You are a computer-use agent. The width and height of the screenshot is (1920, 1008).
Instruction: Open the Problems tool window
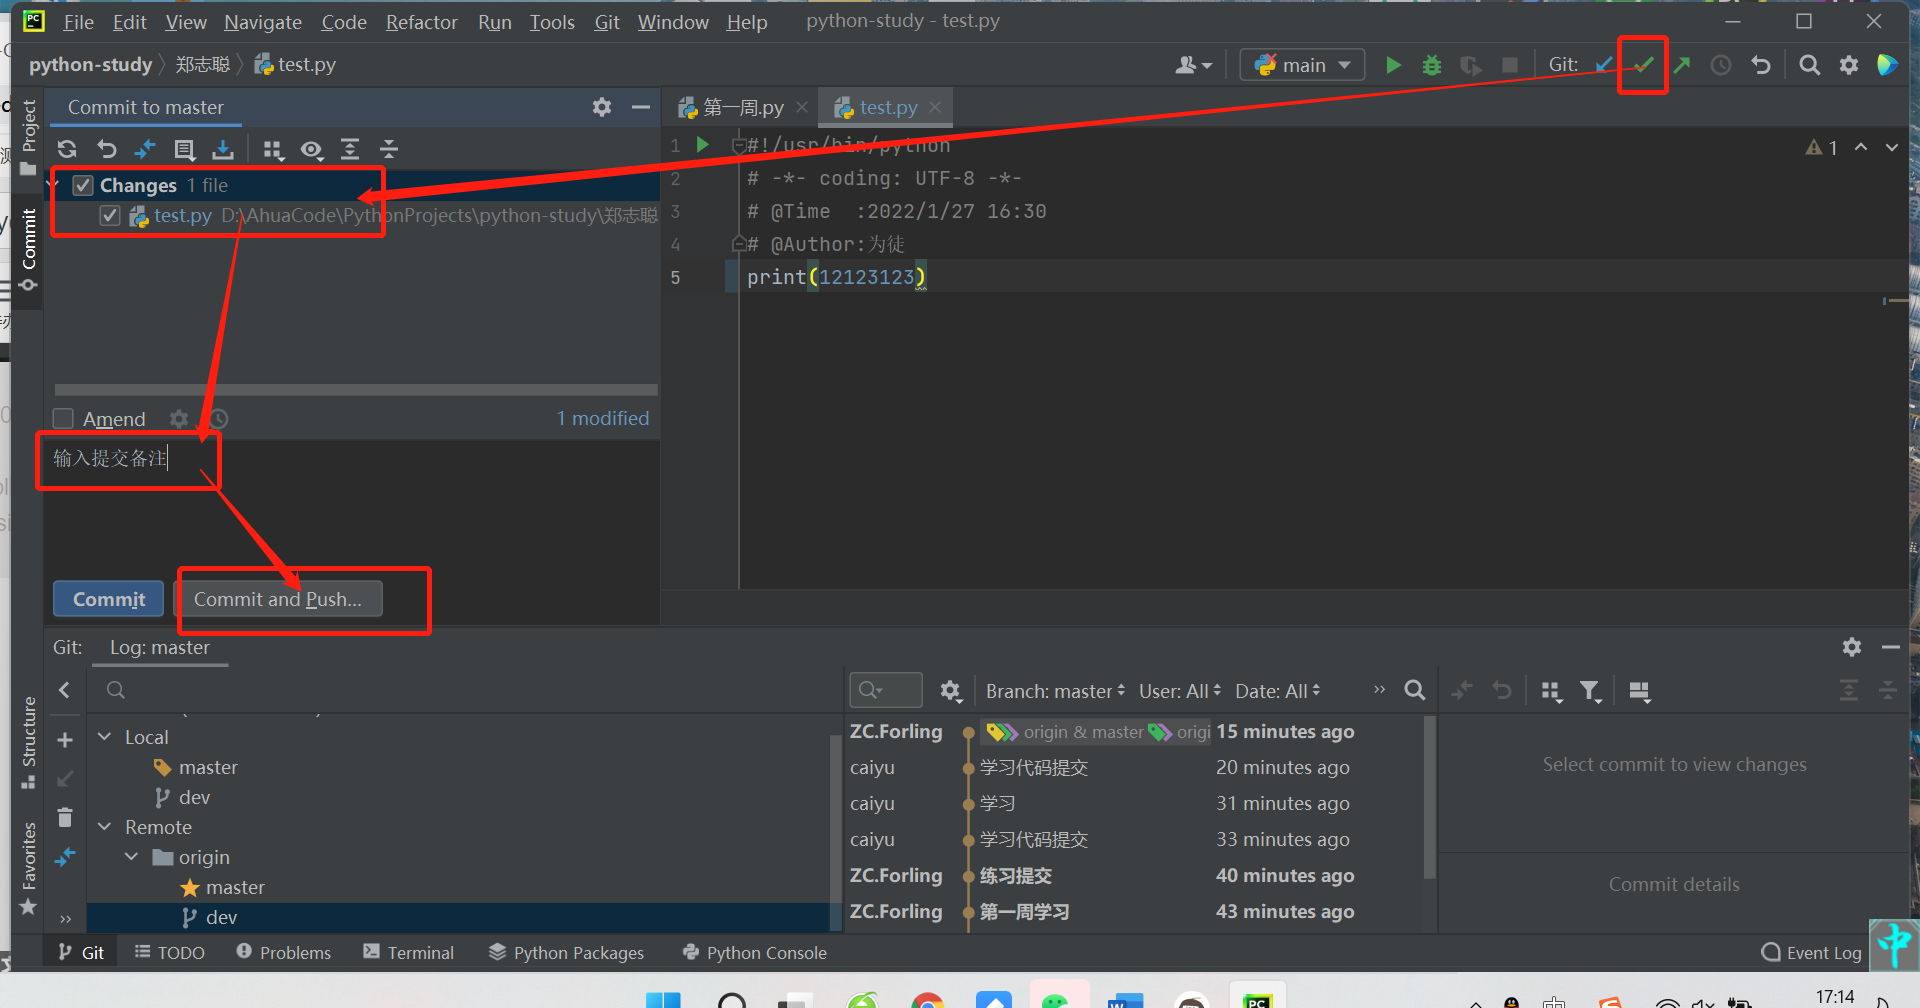(284, 953)
